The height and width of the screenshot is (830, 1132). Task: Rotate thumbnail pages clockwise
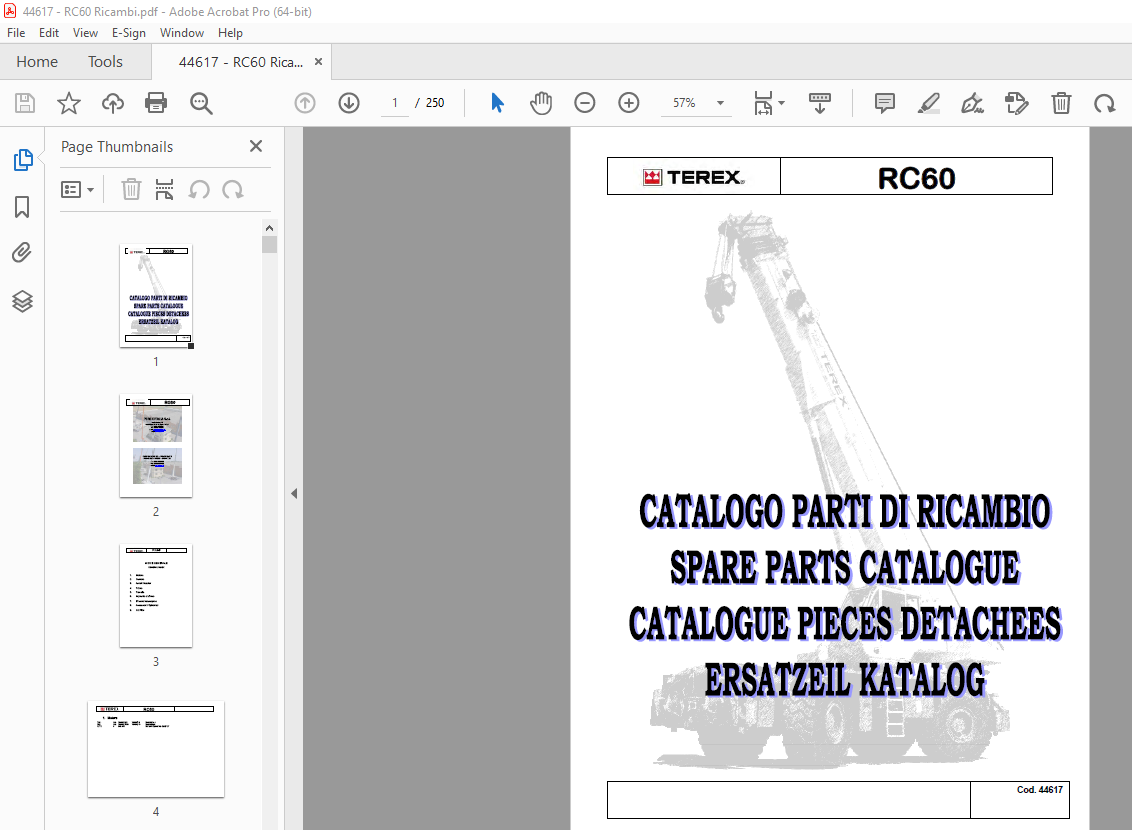232,190
